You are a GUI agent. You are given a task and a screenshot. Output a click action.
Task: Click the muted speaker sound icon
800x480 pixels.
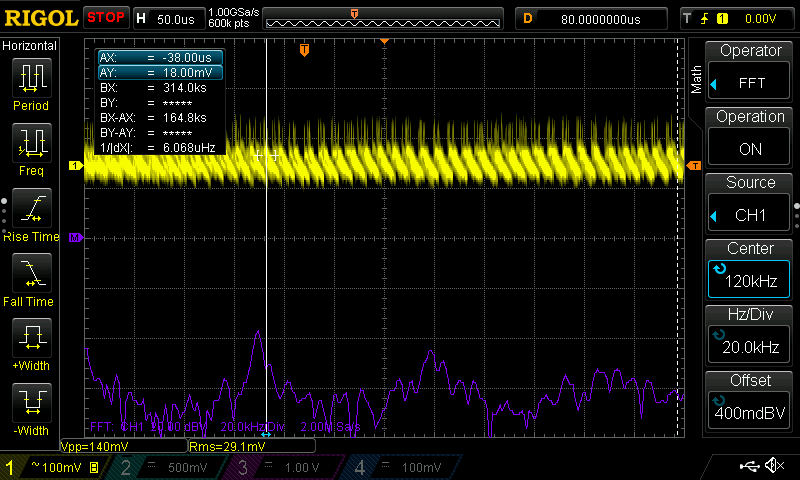pyautogui.click(x=773, y=466)
